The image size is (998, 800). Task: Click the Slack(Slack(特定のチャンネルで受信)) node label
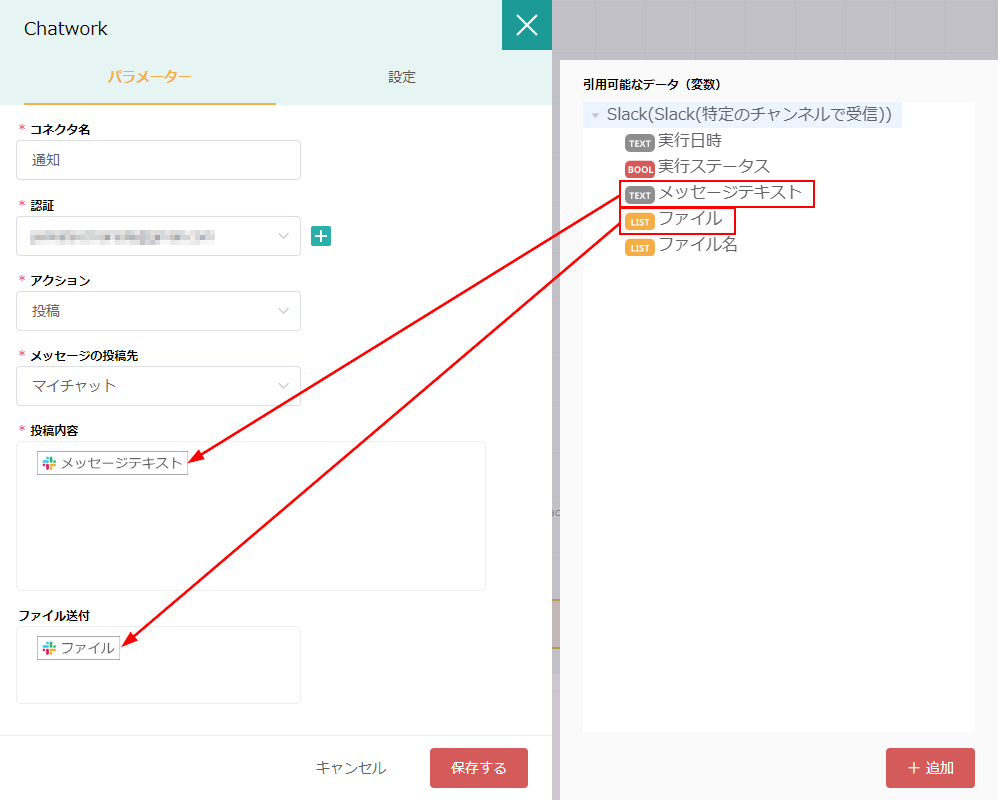(749, 115)
